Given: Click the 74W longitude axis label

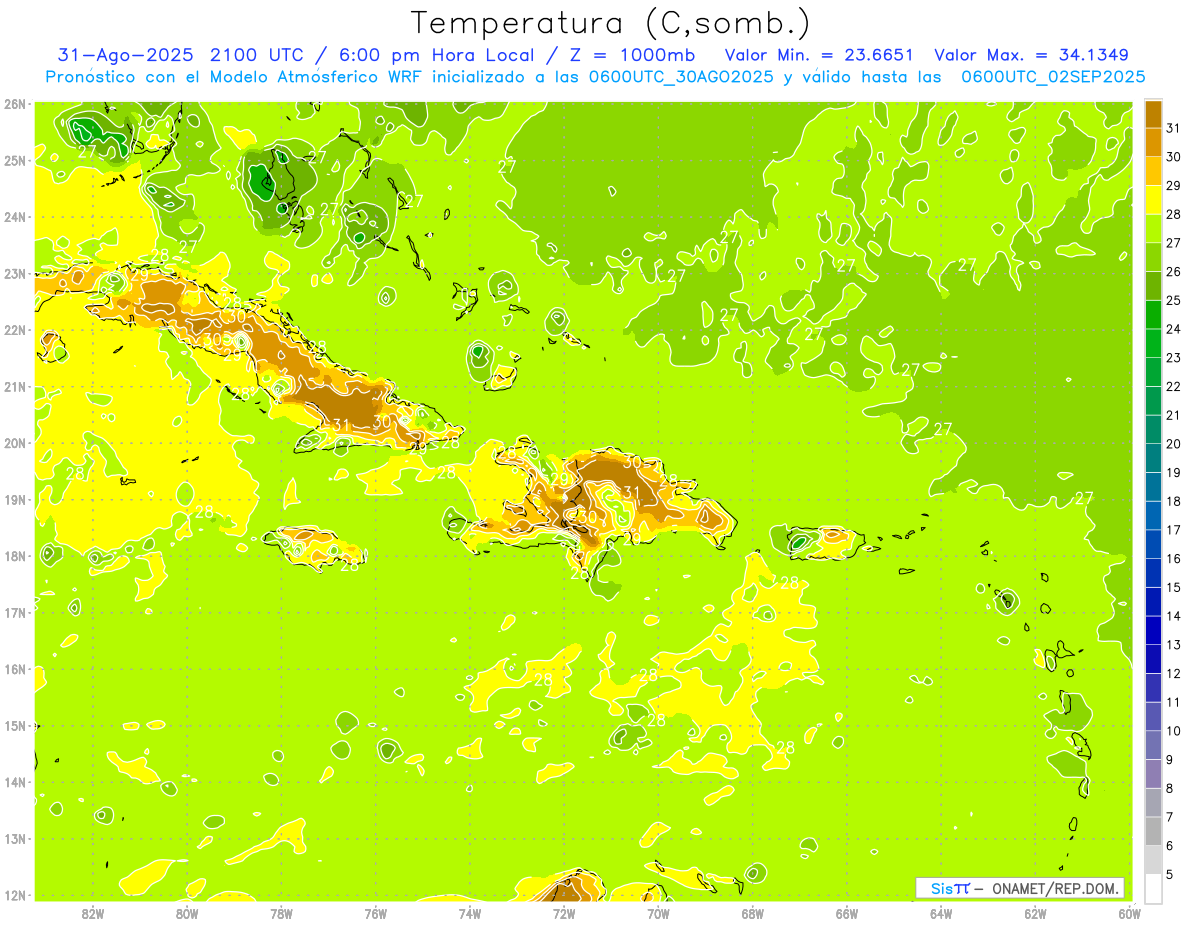Looking at the screenshot, I should (x=470, y=913).
